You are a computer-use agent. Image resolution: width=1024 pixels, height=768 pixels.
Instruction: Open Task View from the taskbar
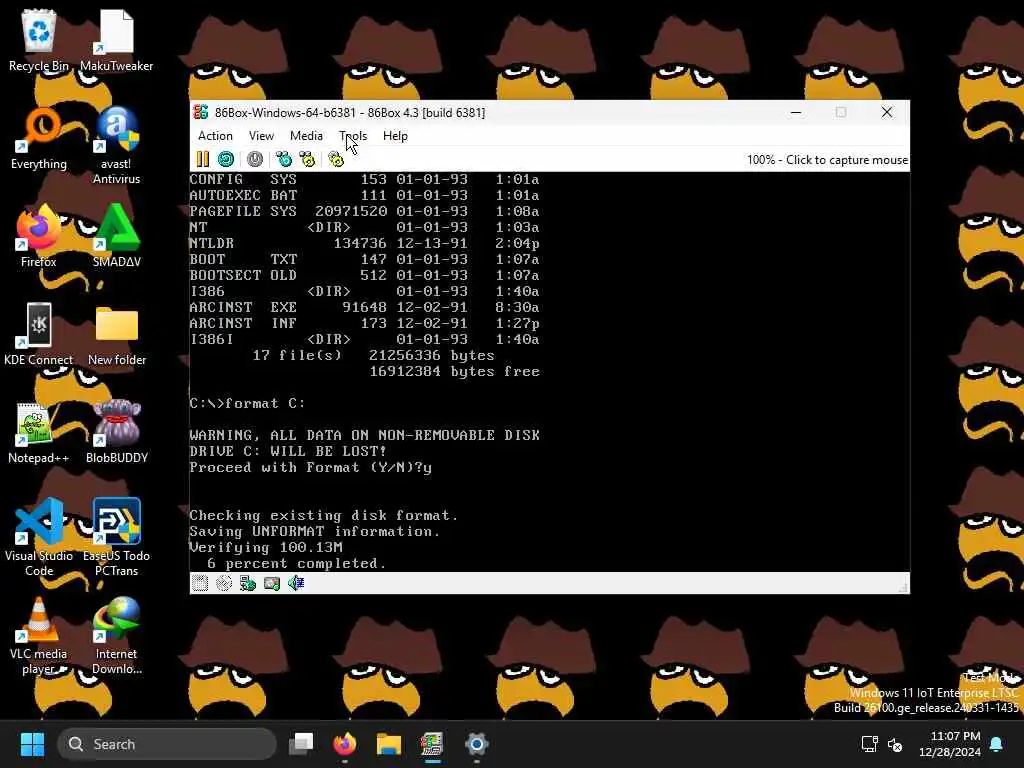[x=301, y=744]
